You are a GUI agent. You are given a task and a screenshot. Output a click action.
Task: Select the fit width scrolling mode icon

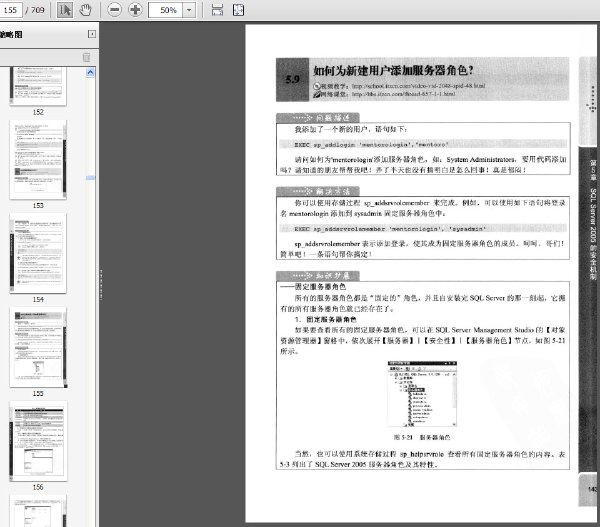pos(217,10)
